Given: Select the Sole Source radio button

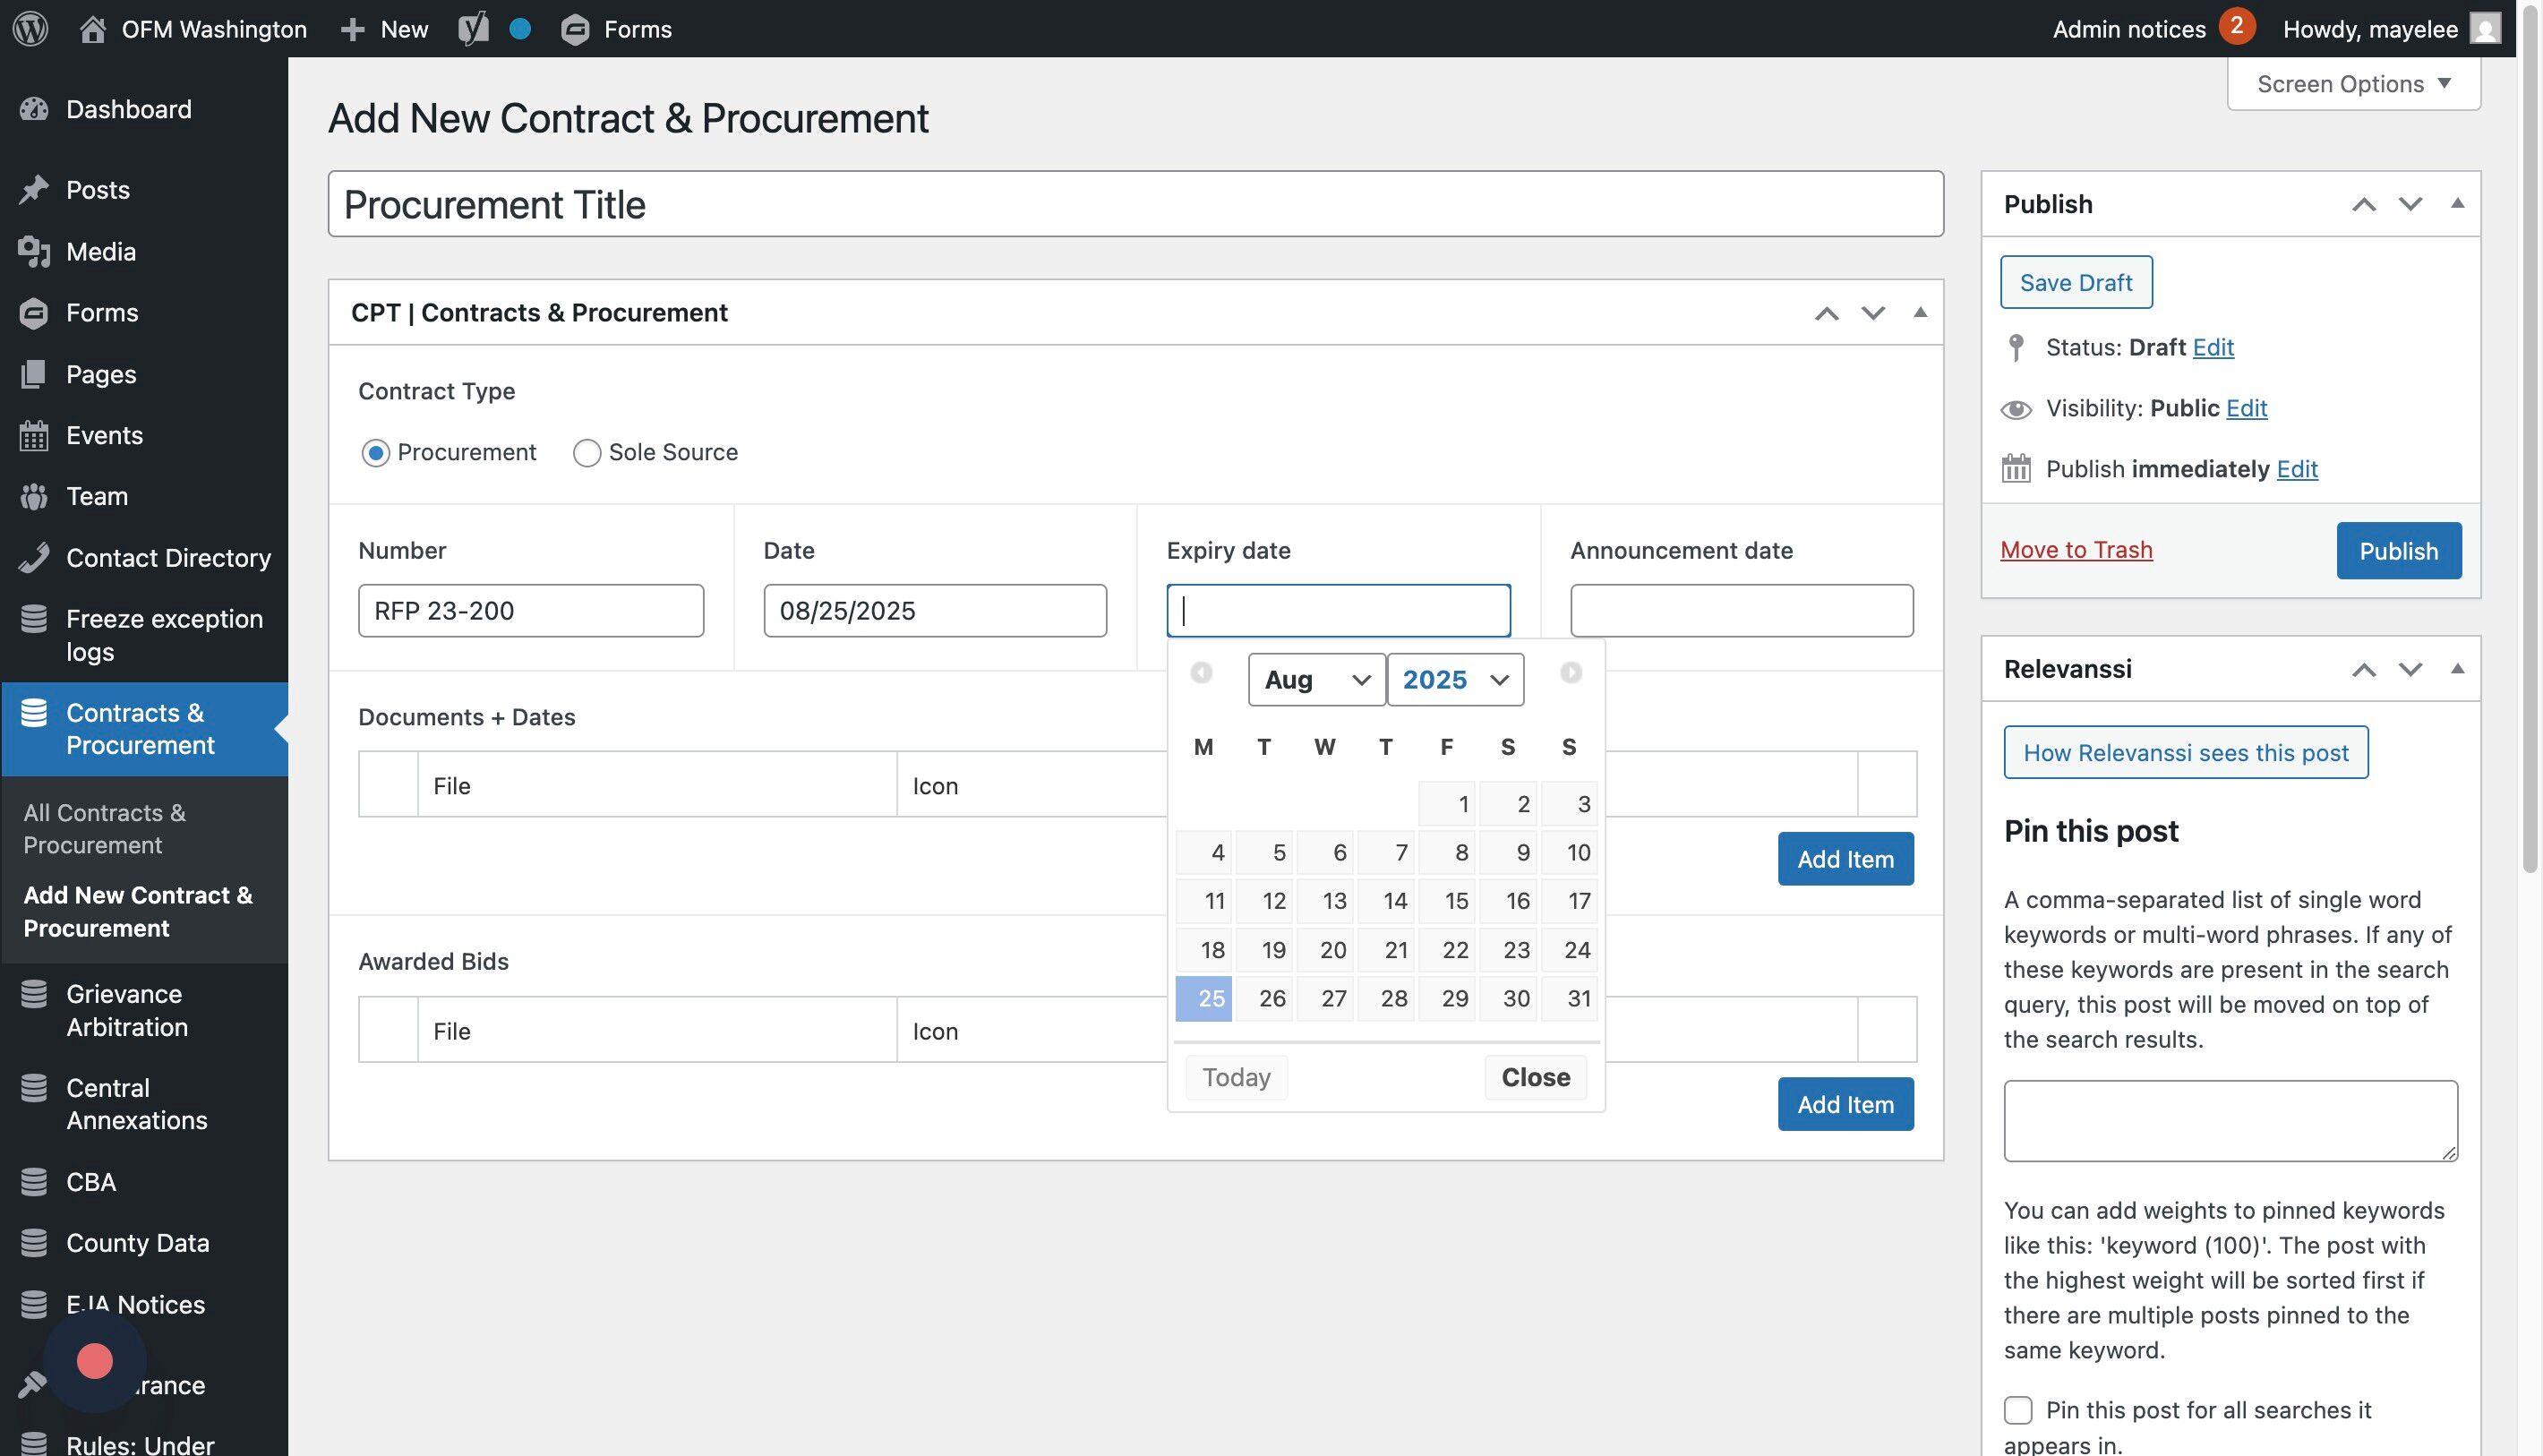Looking at the screenshot, I should point(586,453).
